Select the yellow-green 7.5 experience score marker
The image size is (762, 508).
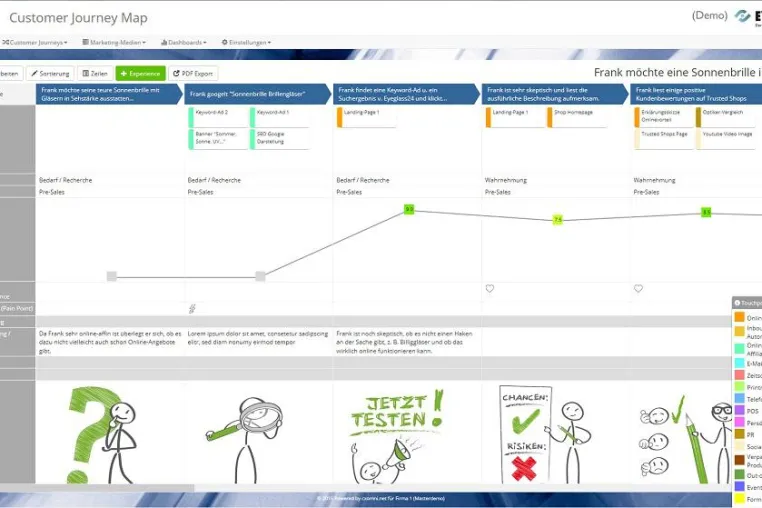pyautogui.click(x=558, y=220)
